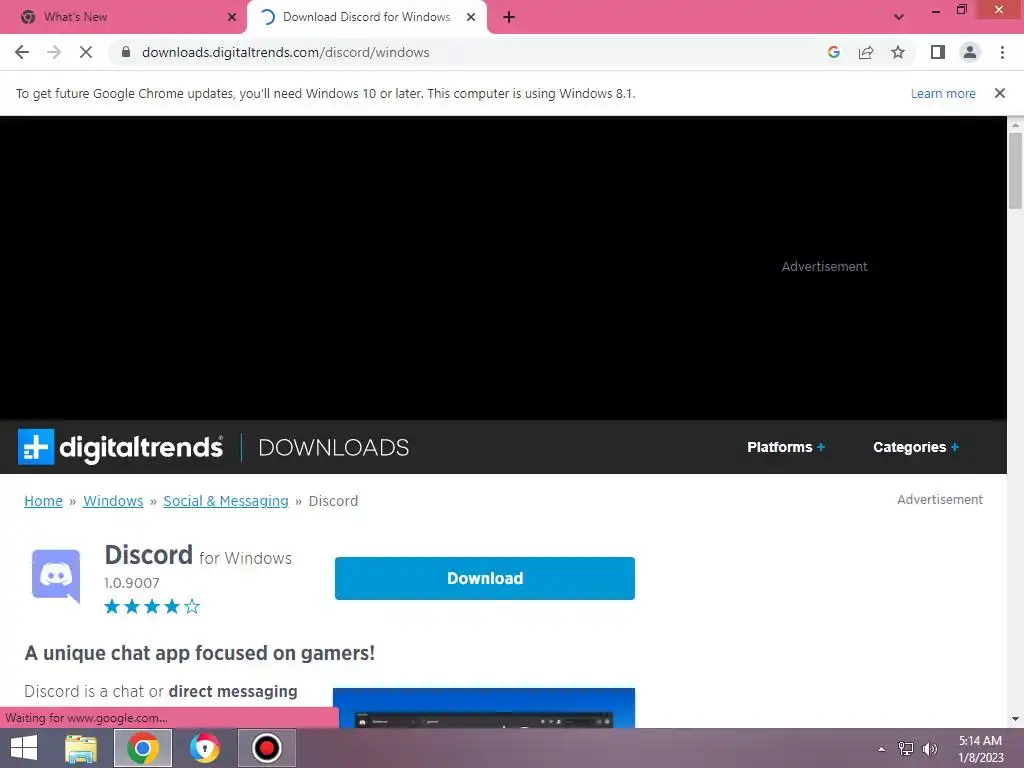Click the blue Download button

click(485, 578)
